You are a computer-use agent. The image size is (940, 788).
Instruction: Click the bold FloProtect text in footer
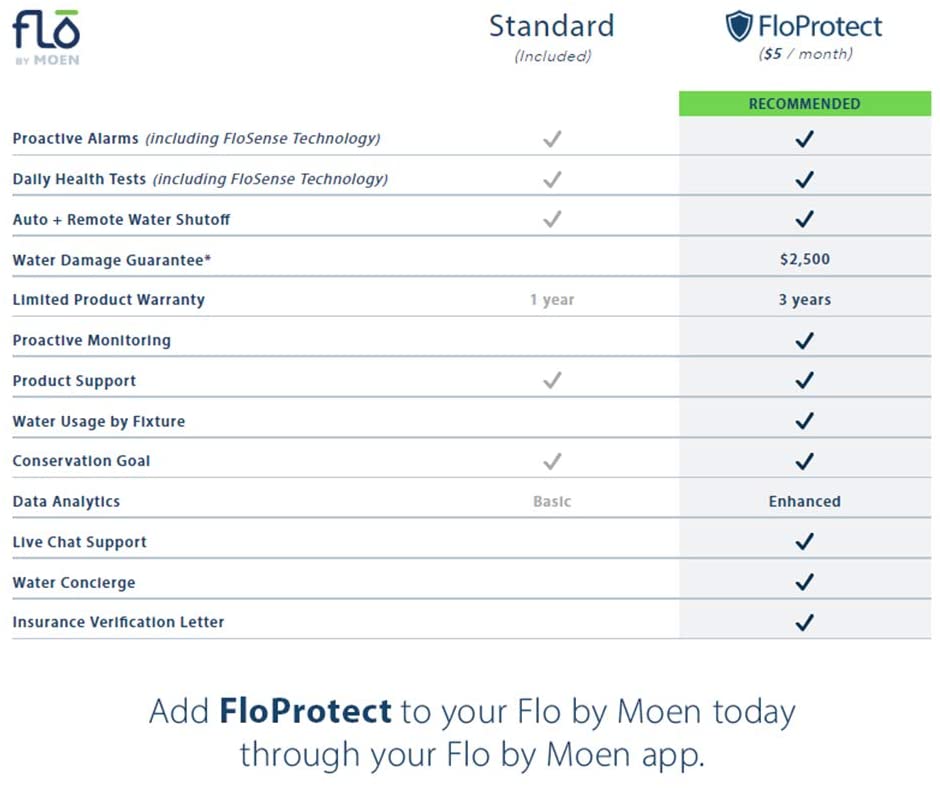tap(306, 711)
